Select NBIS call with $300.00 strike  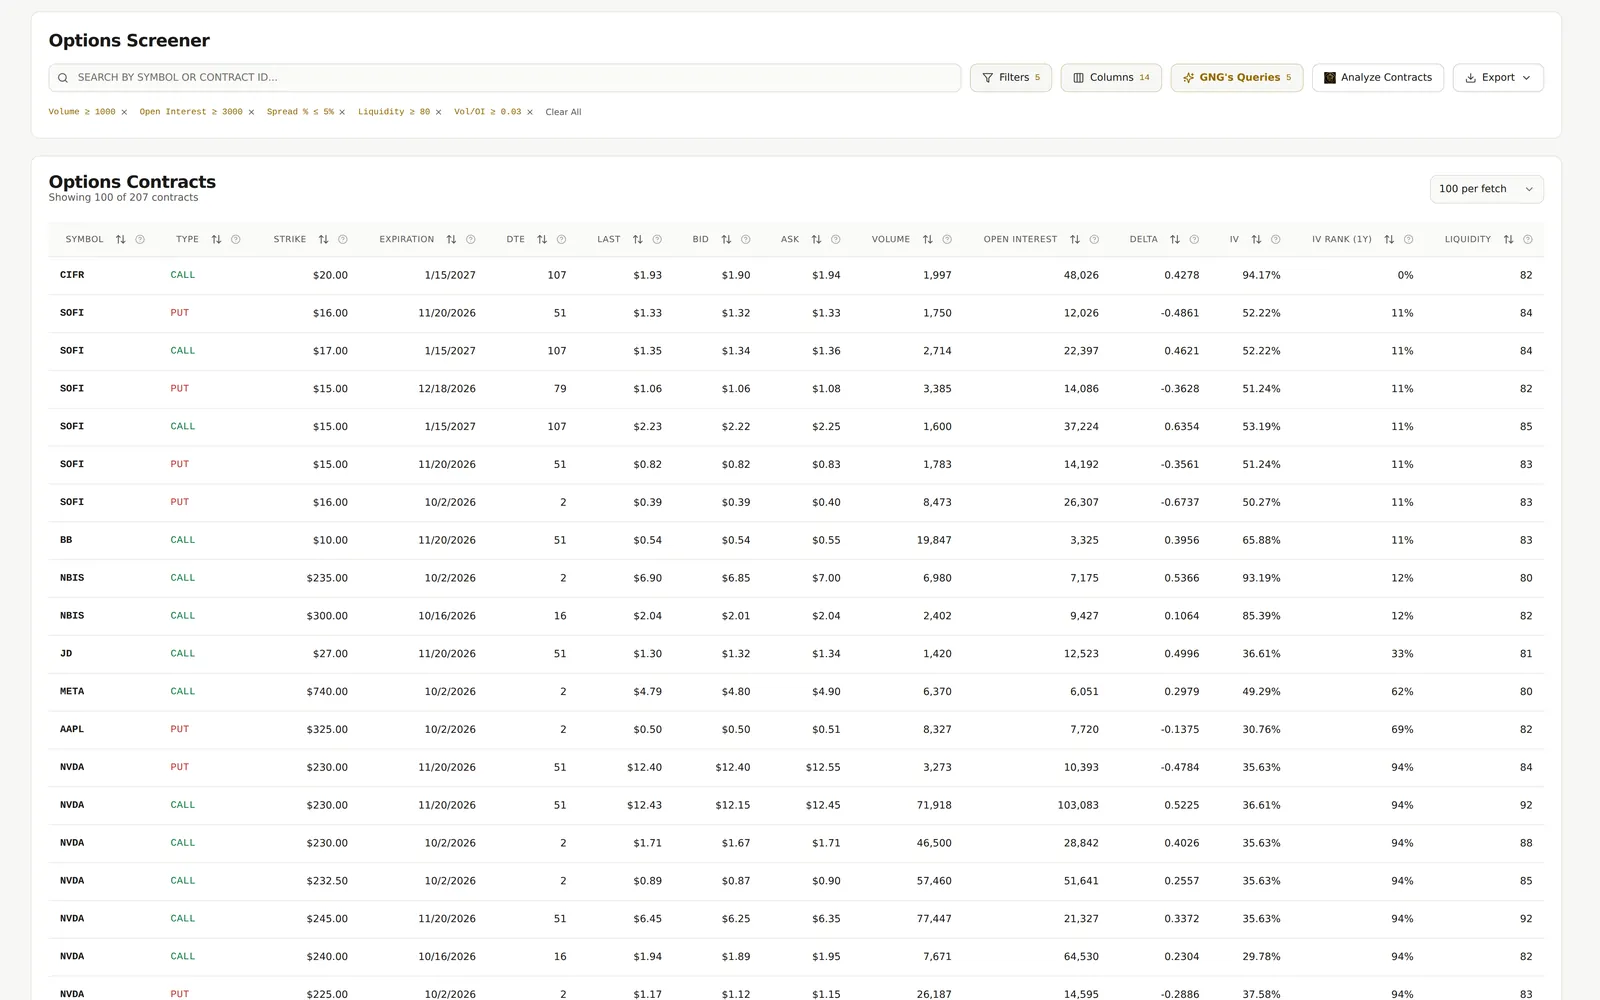coord(796,616)
